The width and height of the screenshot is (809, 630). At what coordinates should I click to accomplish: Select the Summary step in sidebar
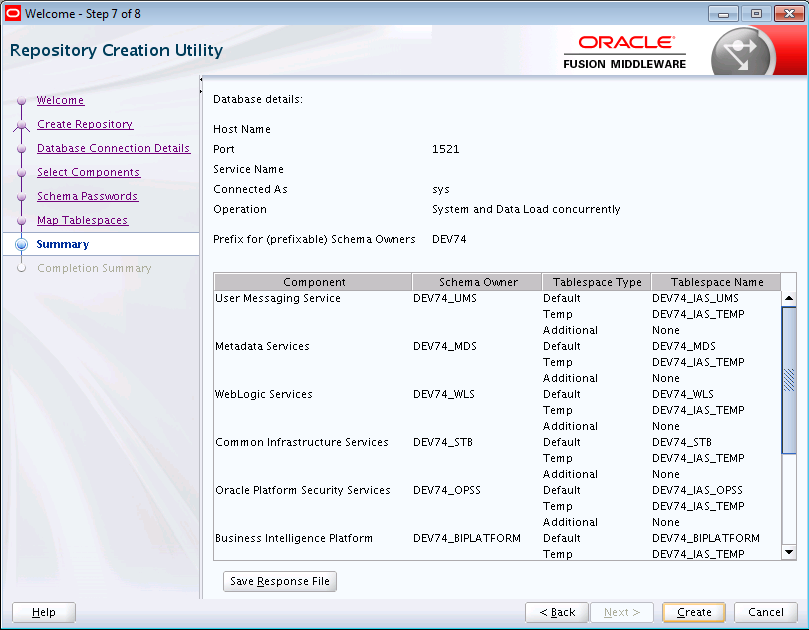pos(63,245)
